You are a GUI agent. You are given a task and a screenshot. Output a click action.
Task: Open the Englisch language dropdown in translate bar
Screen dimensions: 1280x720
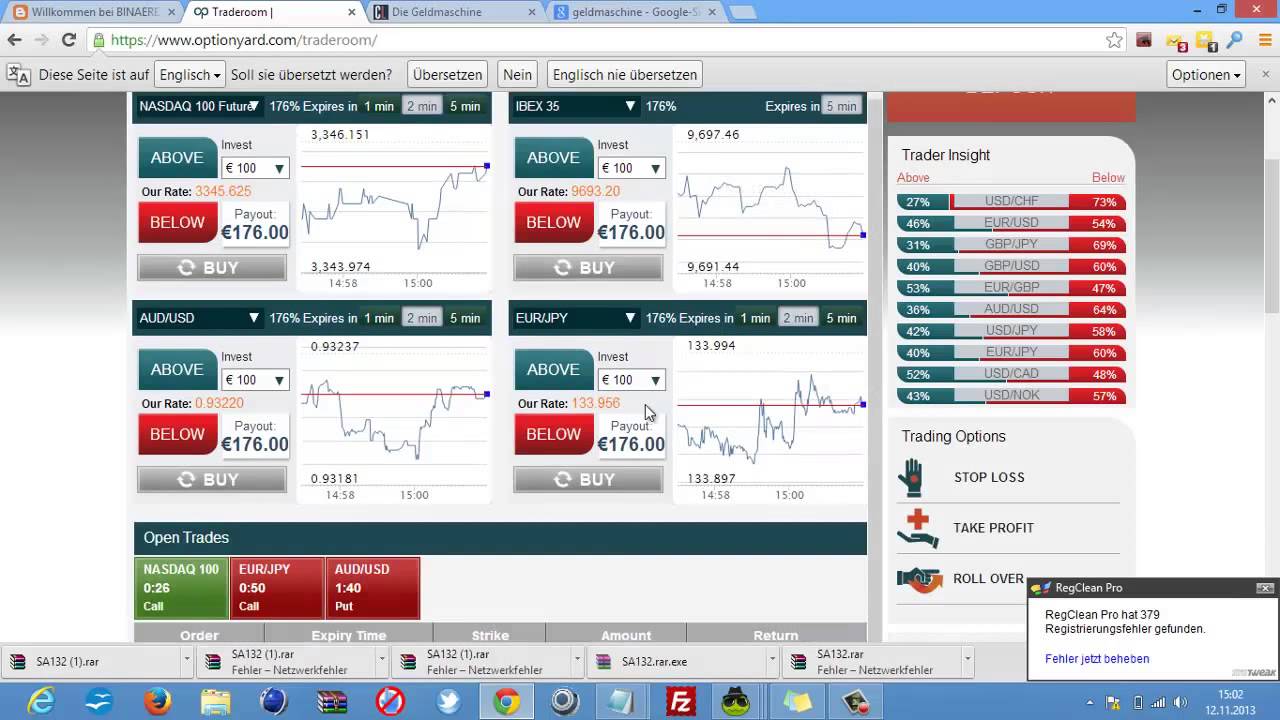190,74
